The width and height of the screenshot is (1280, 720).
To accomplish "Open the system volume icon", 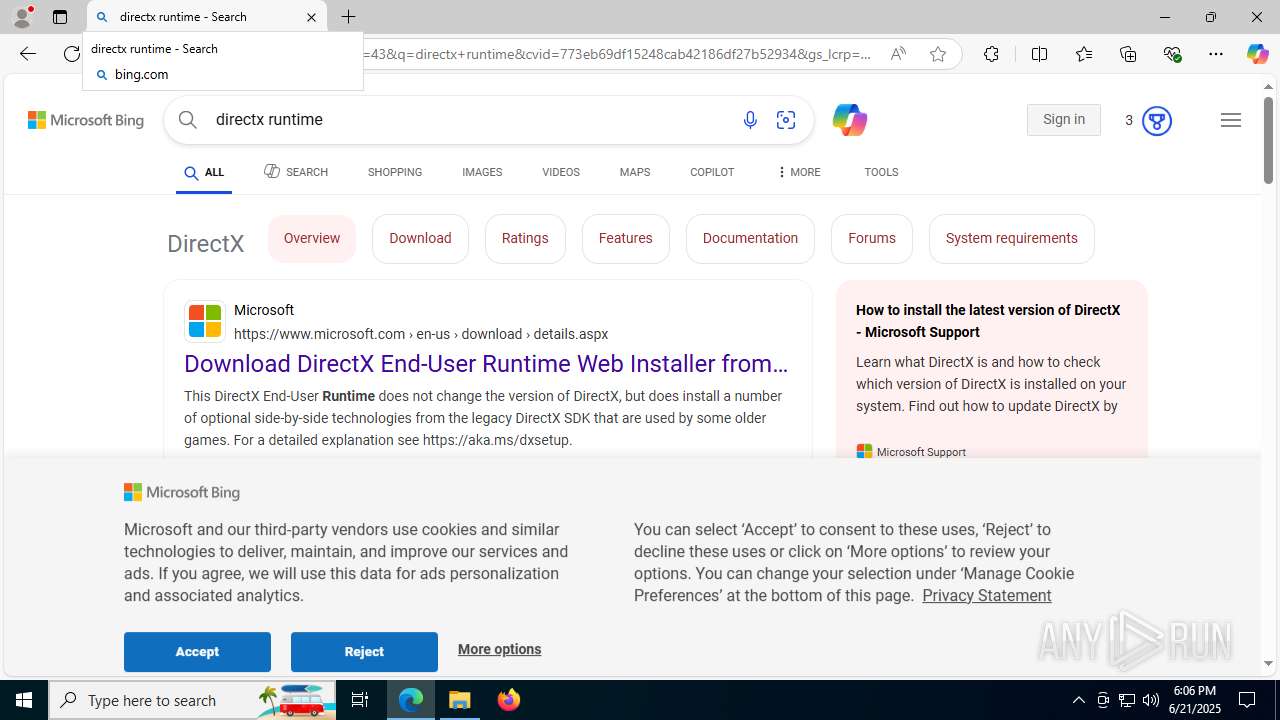I will 1151,700.
